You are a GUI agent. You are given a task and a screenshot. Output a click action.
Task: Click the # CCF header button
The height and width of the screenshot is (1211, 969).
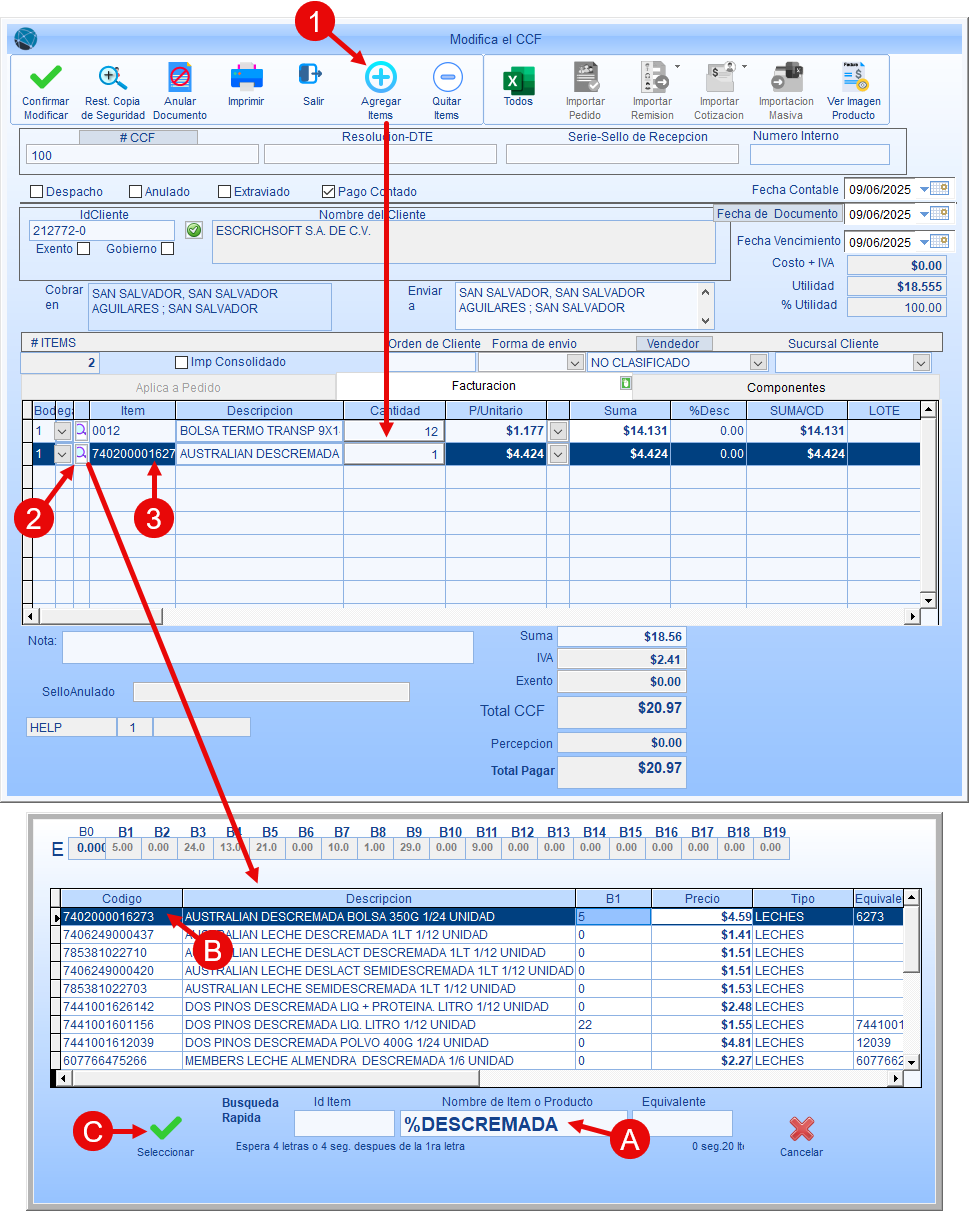point(138,137)
